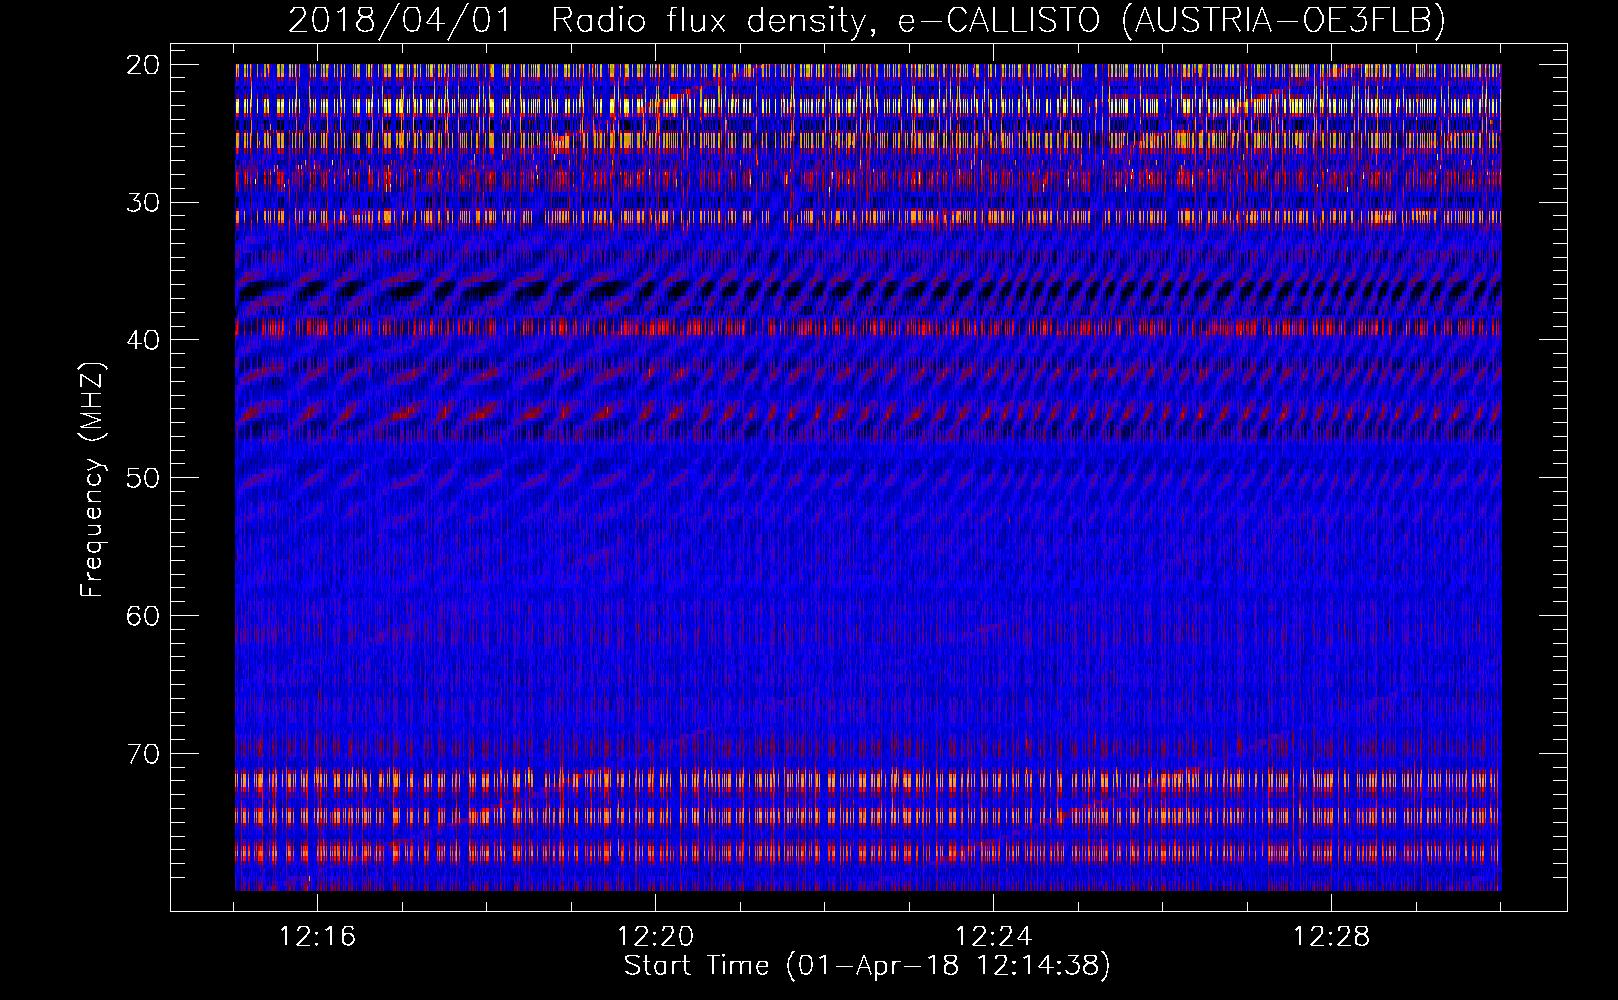Click the 12:28 time tick label

pyautogui.click(x=1331, y=937)
